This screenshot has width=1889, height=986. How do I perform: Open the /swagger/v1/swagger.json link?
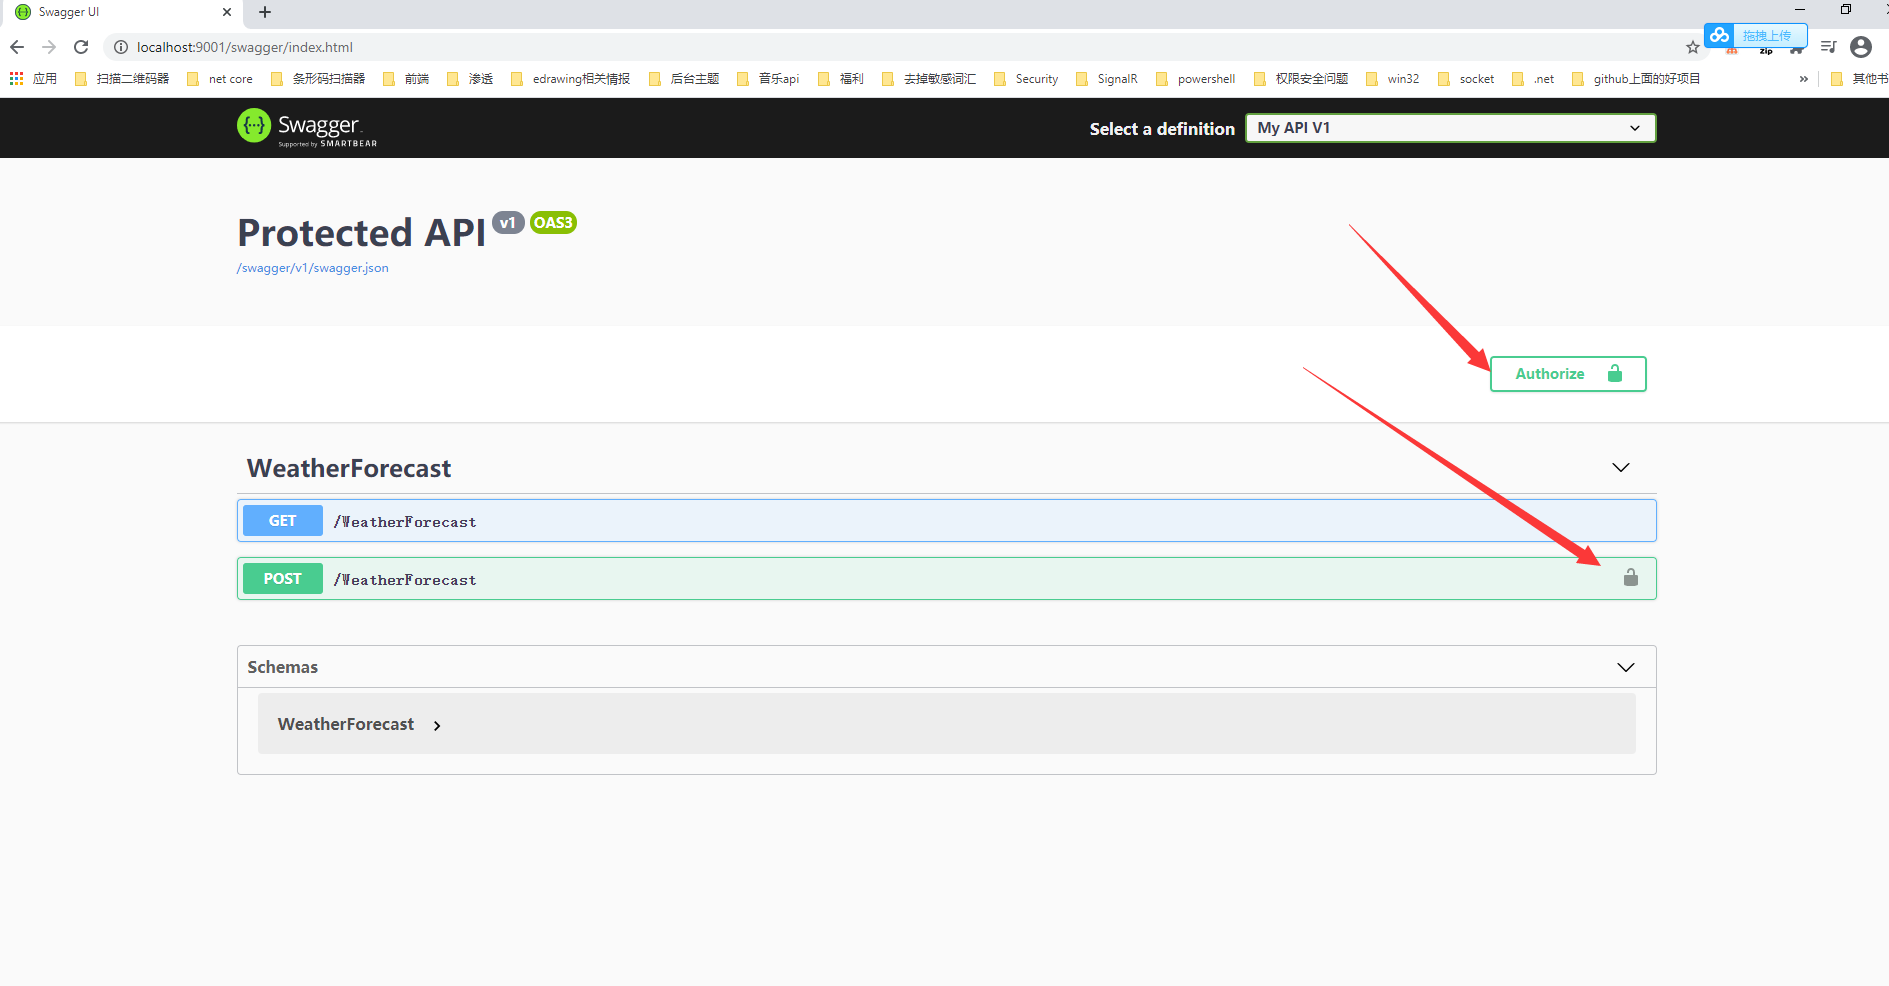pos(312,268)
